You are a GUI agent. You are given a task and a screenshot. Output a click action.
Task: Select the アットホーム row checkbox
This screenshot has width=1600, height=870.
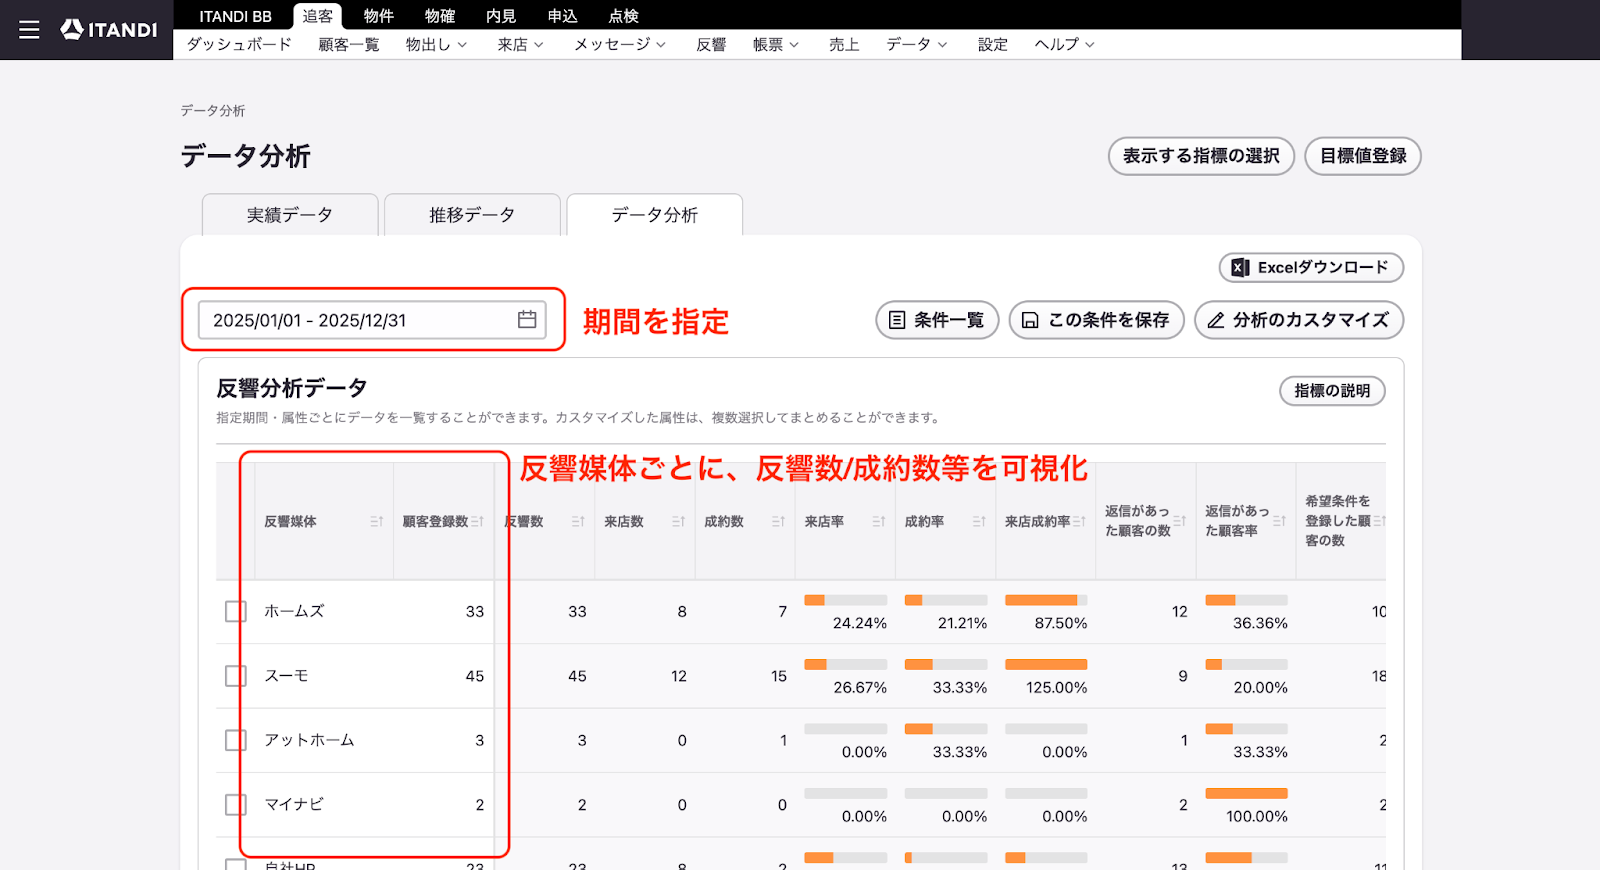point(236,740)
